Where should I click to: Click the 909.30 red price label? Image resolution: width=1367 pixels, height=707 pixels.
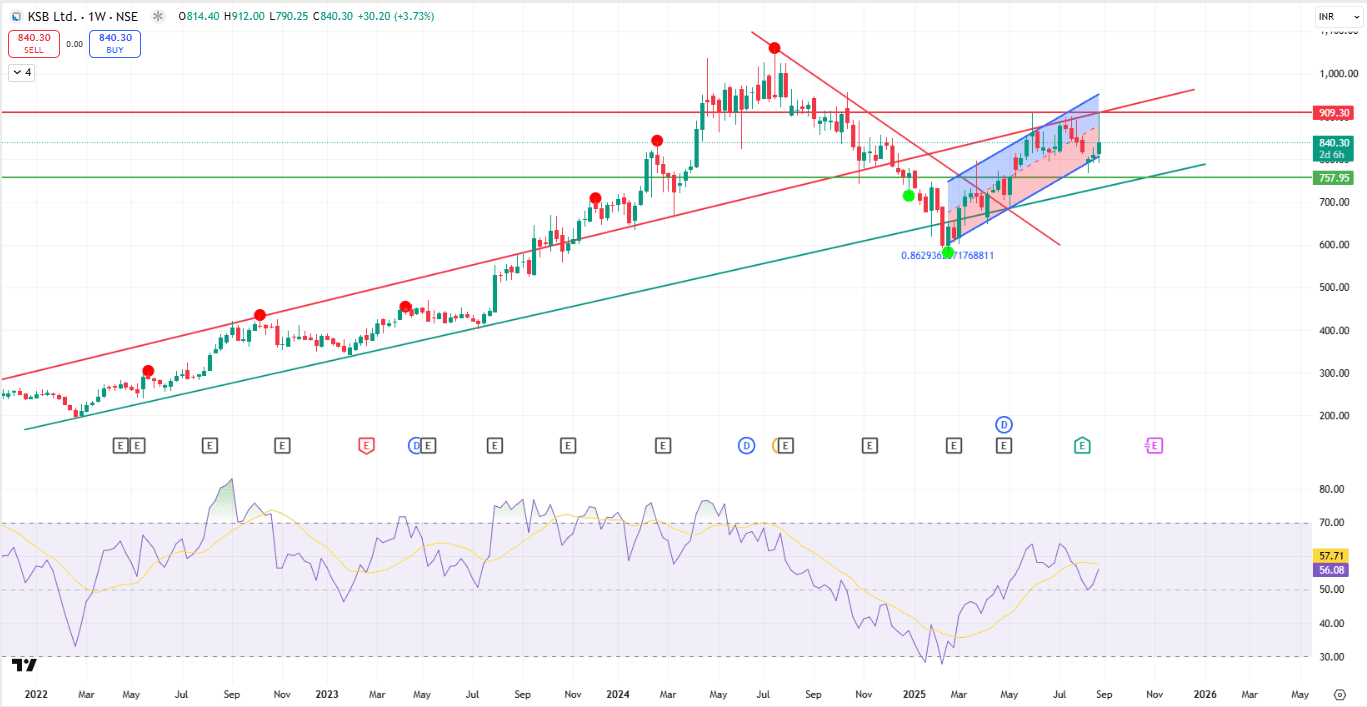1335,113
